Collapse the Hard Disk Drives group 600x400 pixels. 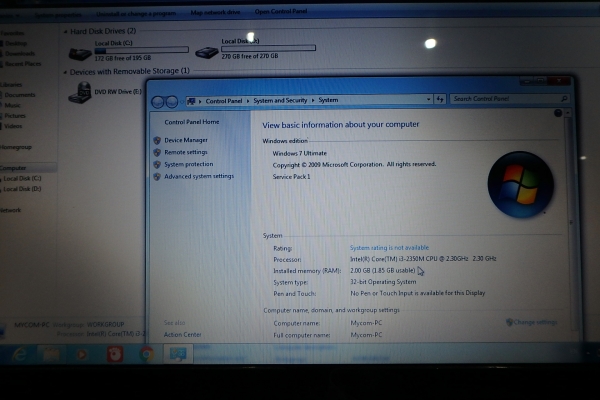(x=65, y=31)
